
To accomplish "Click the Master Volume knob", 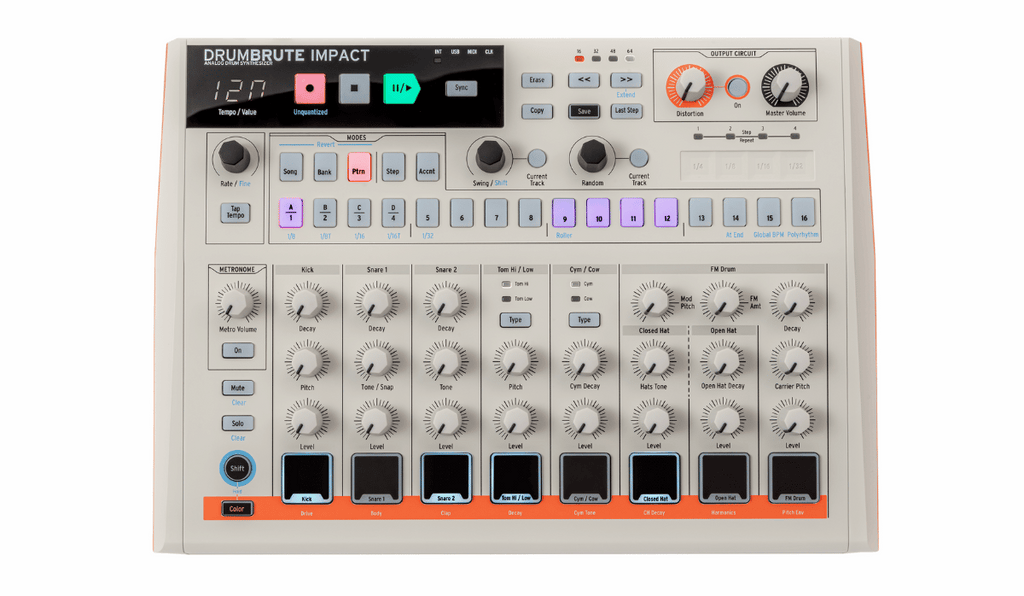I will [x=785, y=86].
